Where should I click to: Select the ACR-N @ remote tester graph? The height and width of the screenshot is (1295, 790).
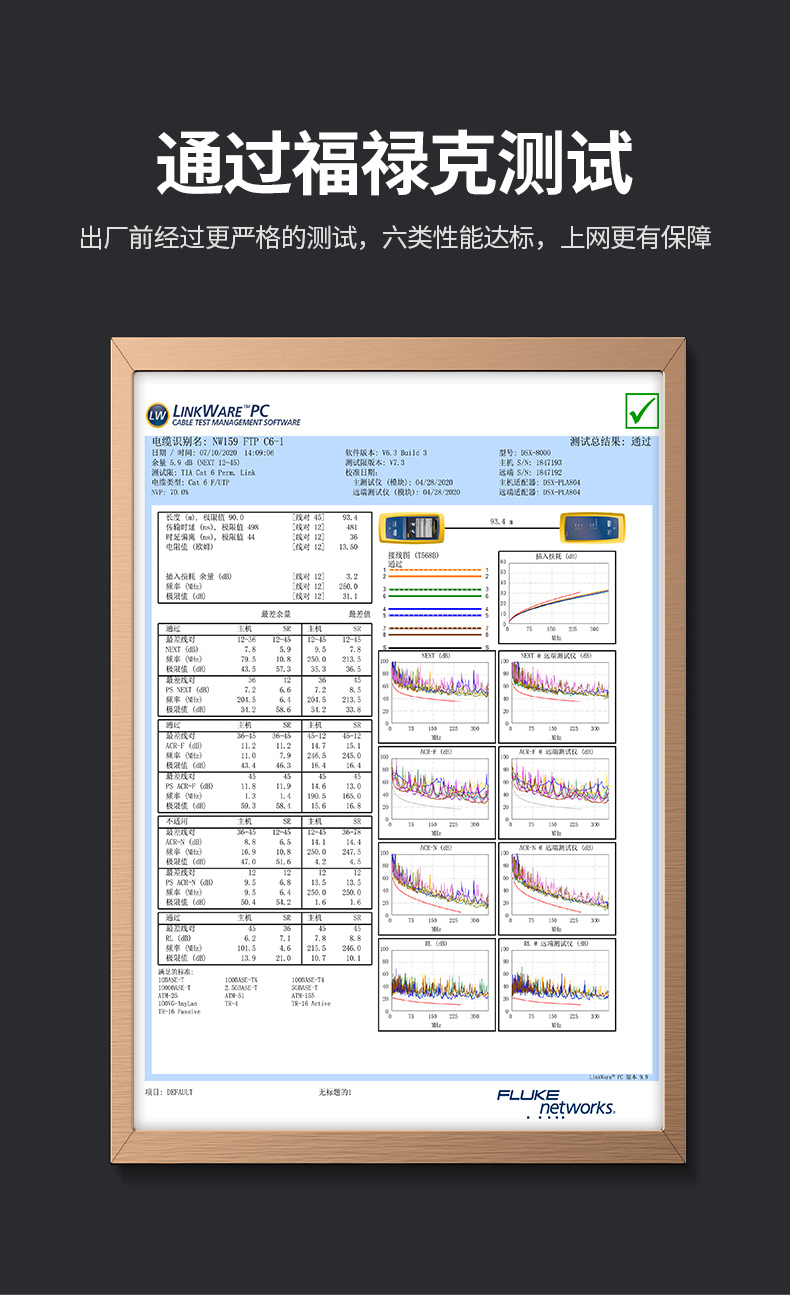(x=556, y=886)
